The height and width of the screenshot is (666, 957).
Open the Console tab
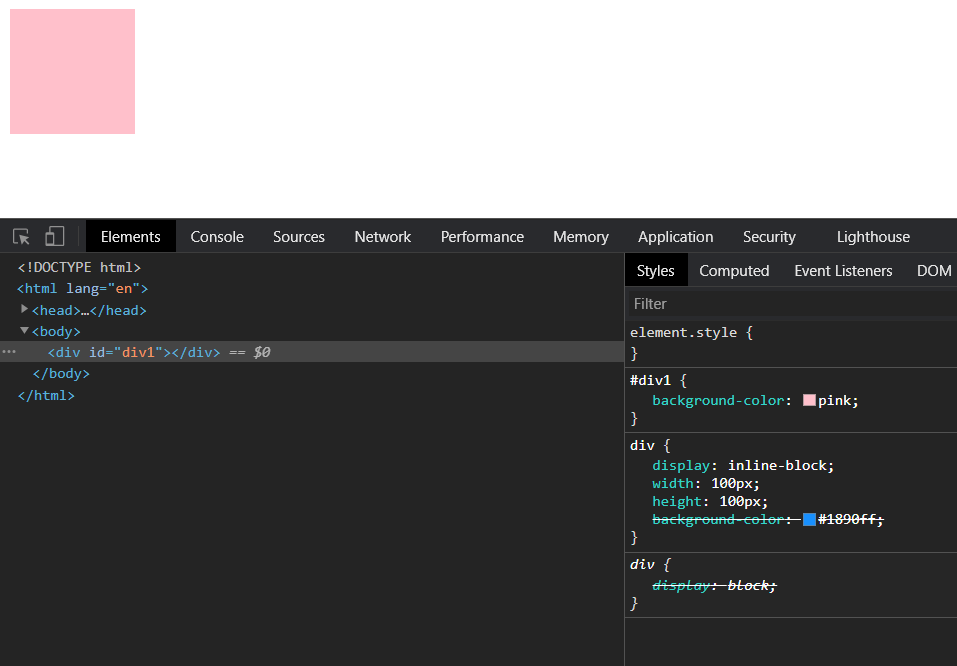coord(217,237)
